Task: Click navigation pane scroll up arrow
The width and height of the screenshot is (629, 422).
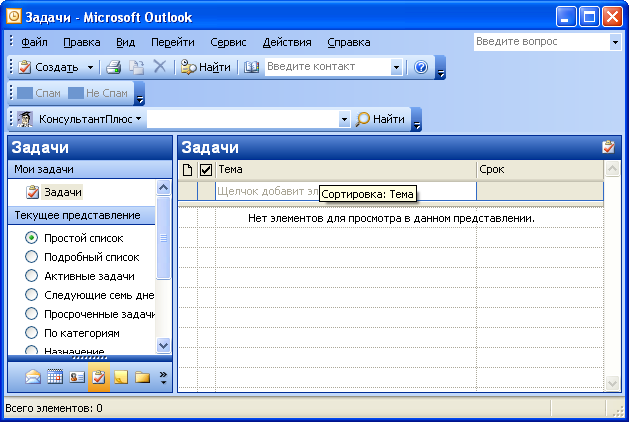Action: coord(163,187)
